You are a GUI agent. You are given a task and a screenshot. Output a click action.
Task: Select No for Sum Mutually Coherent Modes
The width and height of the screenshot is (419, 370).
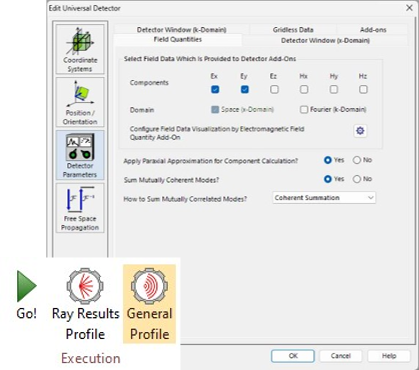pyautogui.click(x=357, y=179)
